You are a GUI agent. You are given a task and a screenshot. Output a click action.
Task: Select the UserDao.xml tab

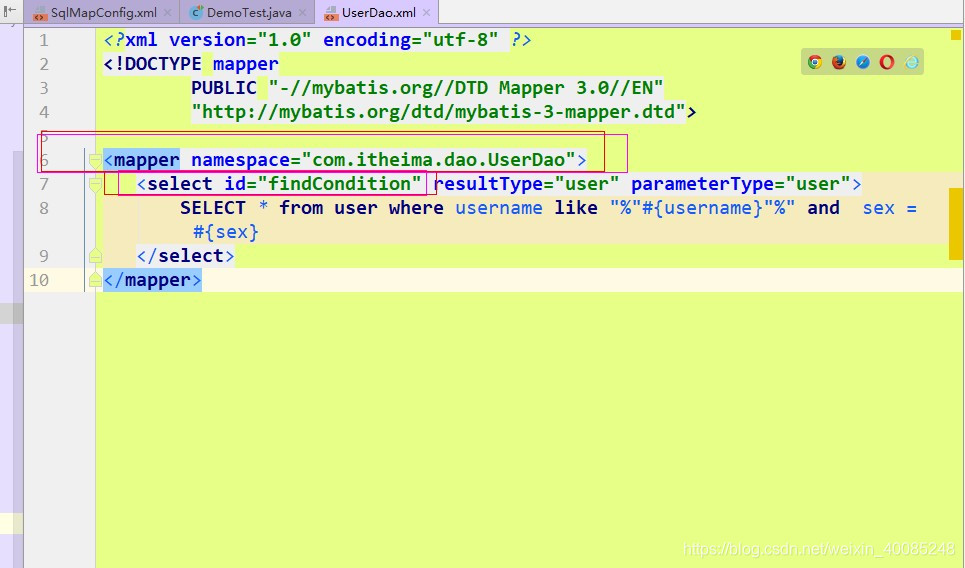(376, 12)
